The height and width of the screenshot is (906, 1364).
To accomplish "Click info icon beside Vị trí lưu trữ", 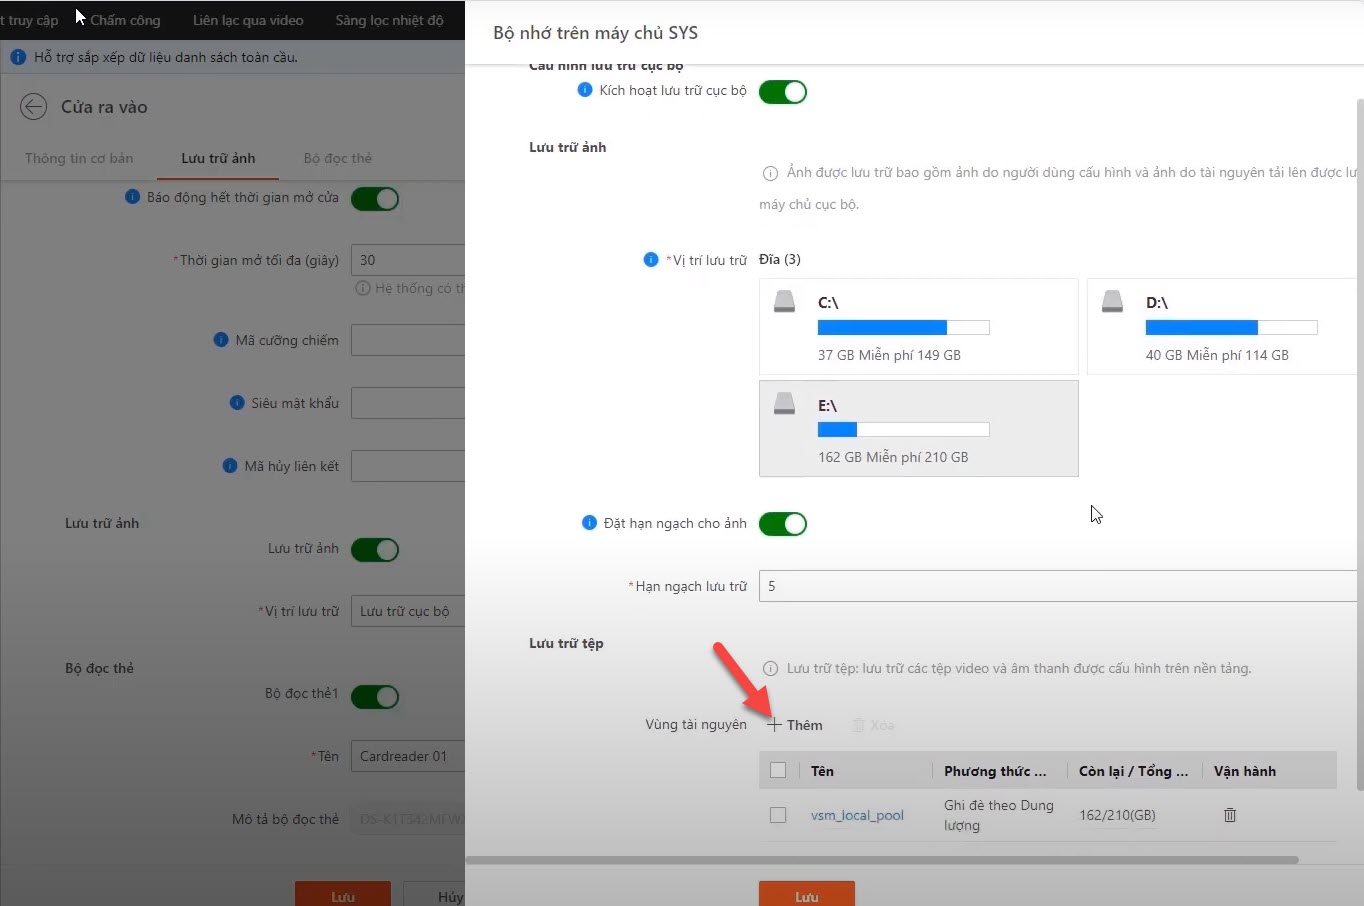I will 650,260.
